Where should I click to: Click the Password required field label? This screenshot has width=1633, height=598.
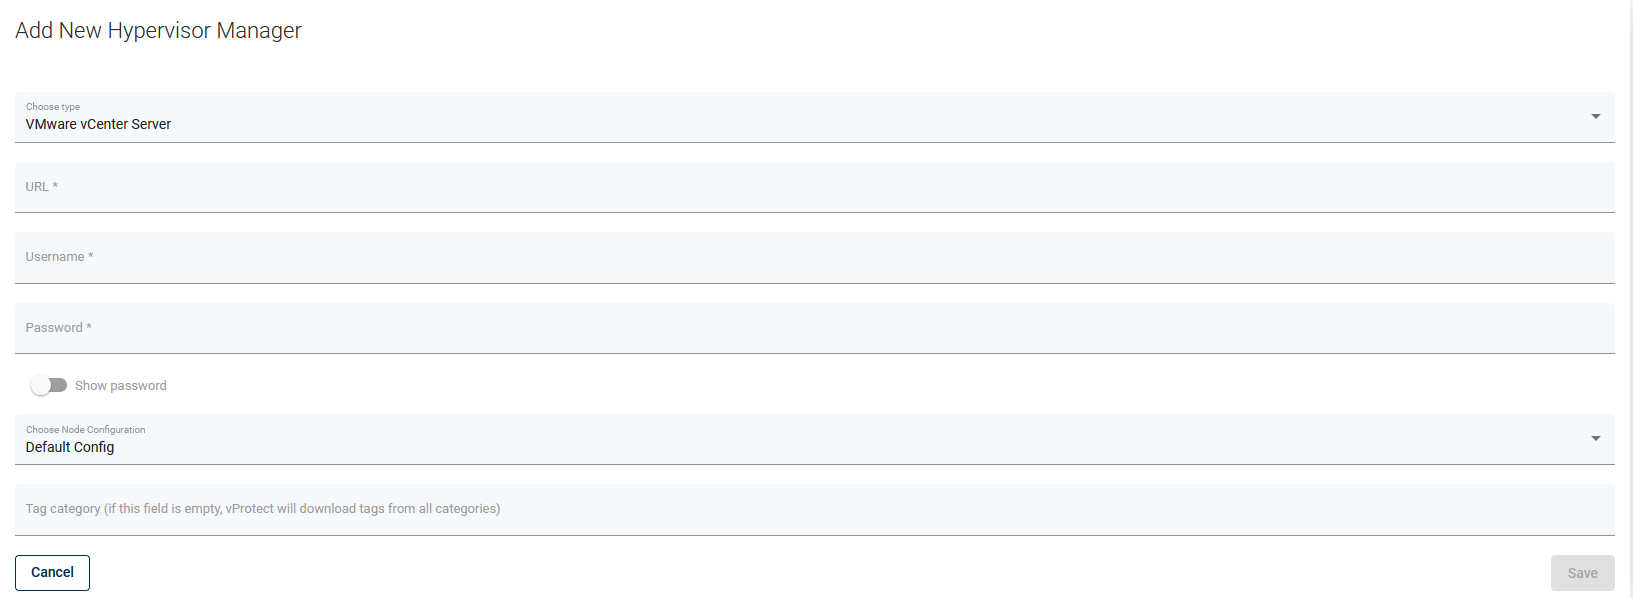point(58,328)
